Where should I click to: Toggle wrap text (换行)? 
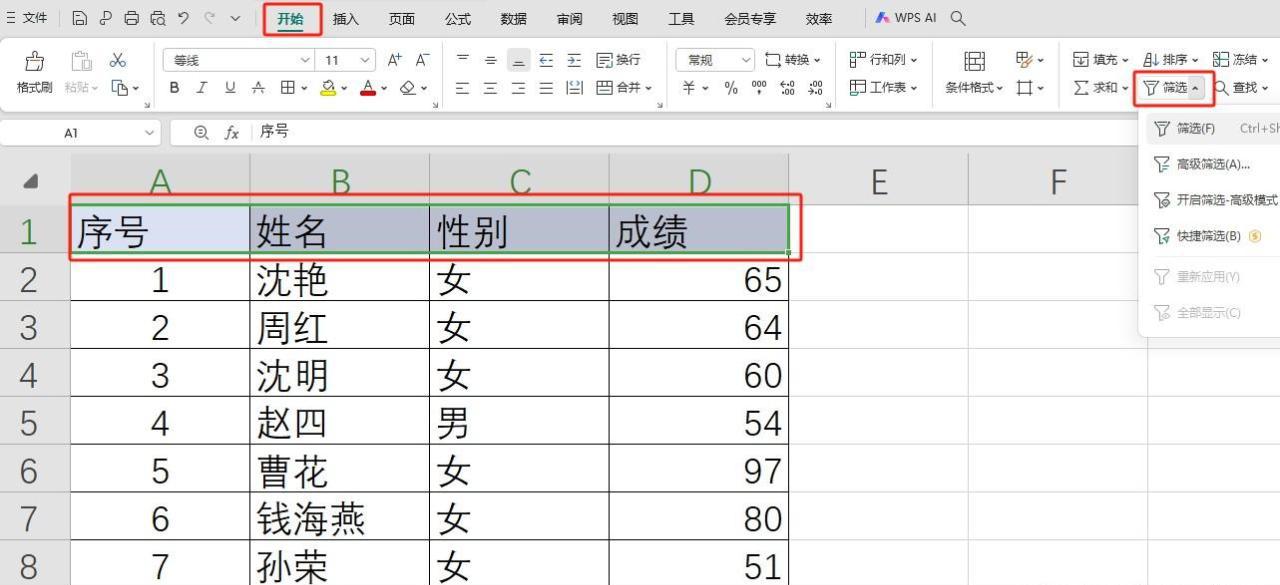tap(618, 60)
